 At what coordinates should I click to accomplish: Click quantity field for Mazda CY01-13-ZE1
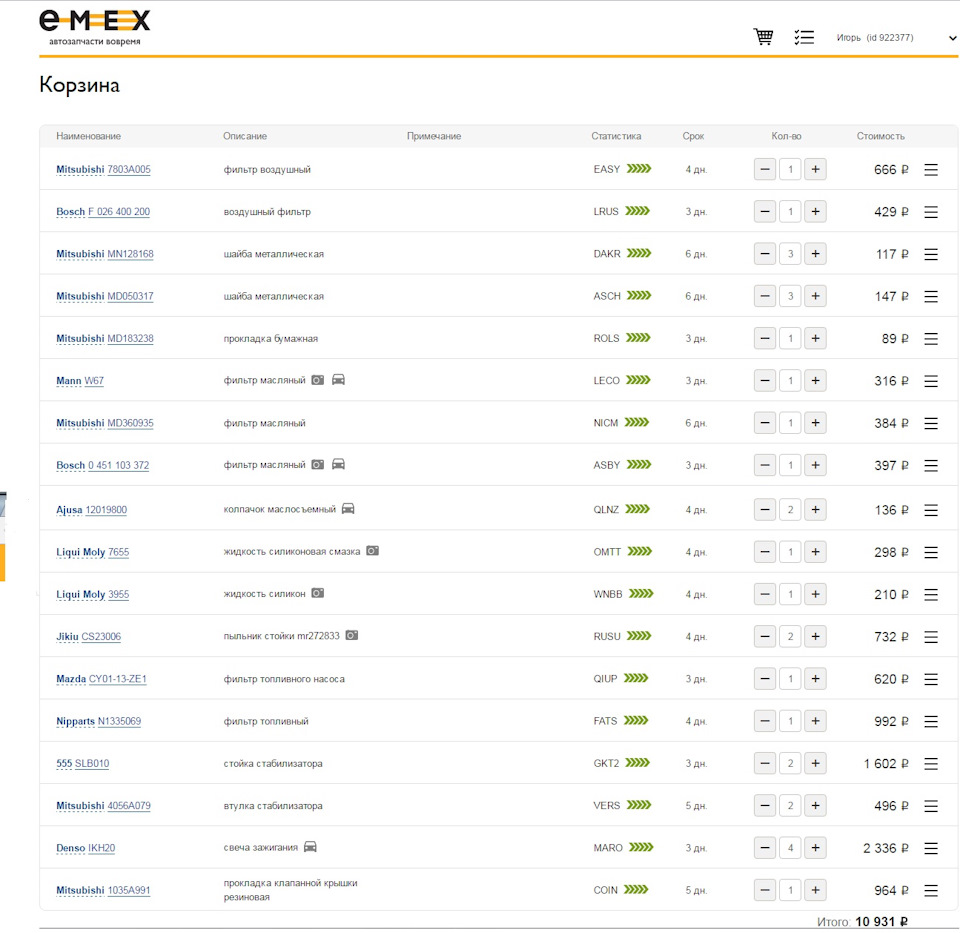click(x=790, y=679)
